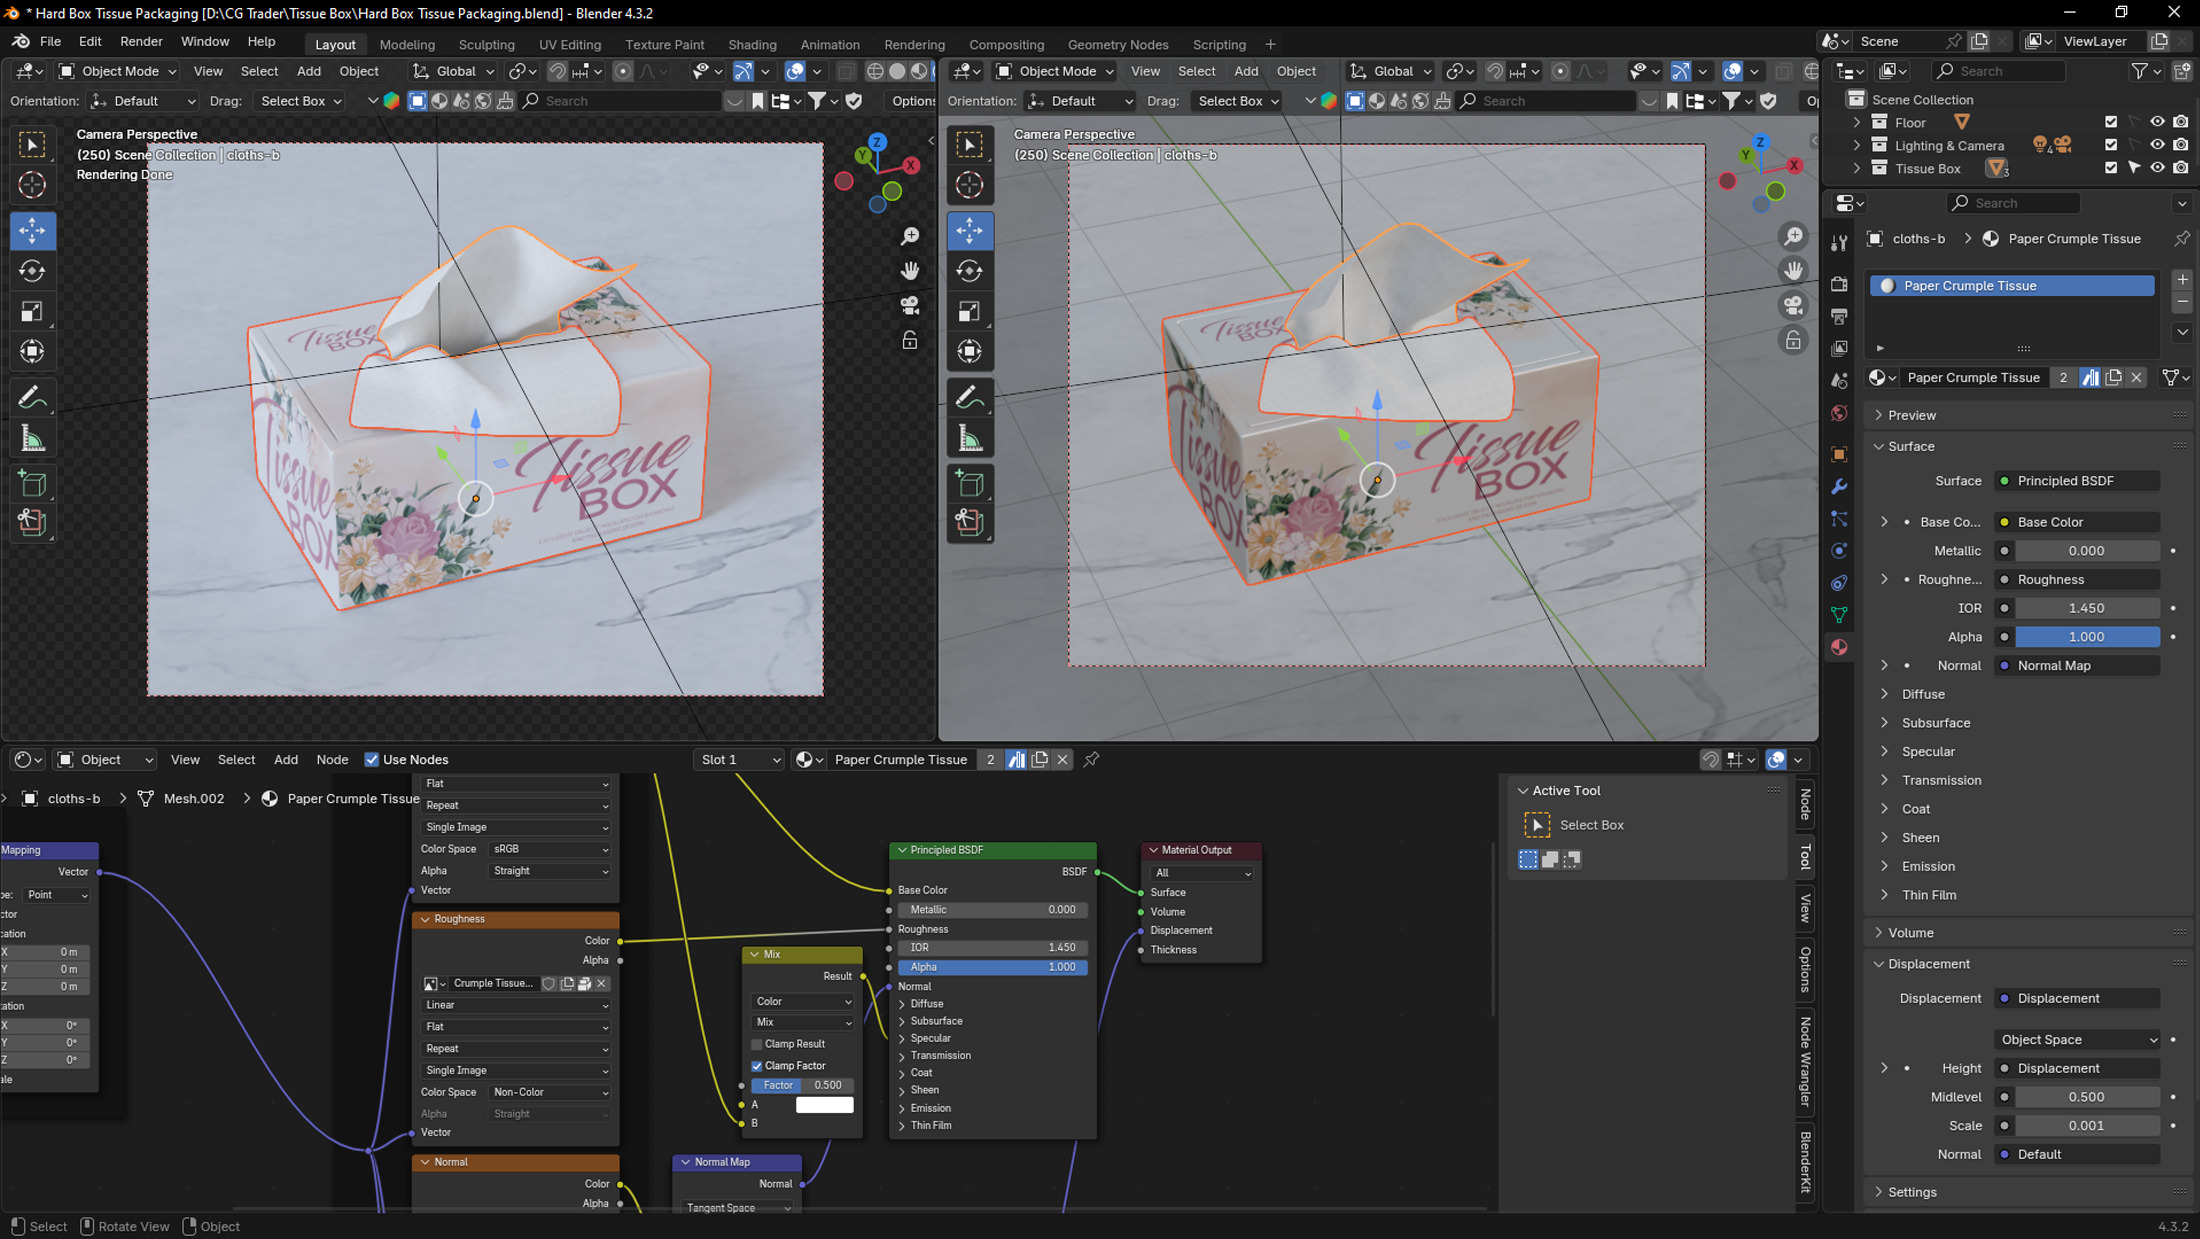The height and width of the screenshot is (1239, 2200).
Task: Expand the Floor collection
Action: pyautogui.click(x=1857, y=122)
